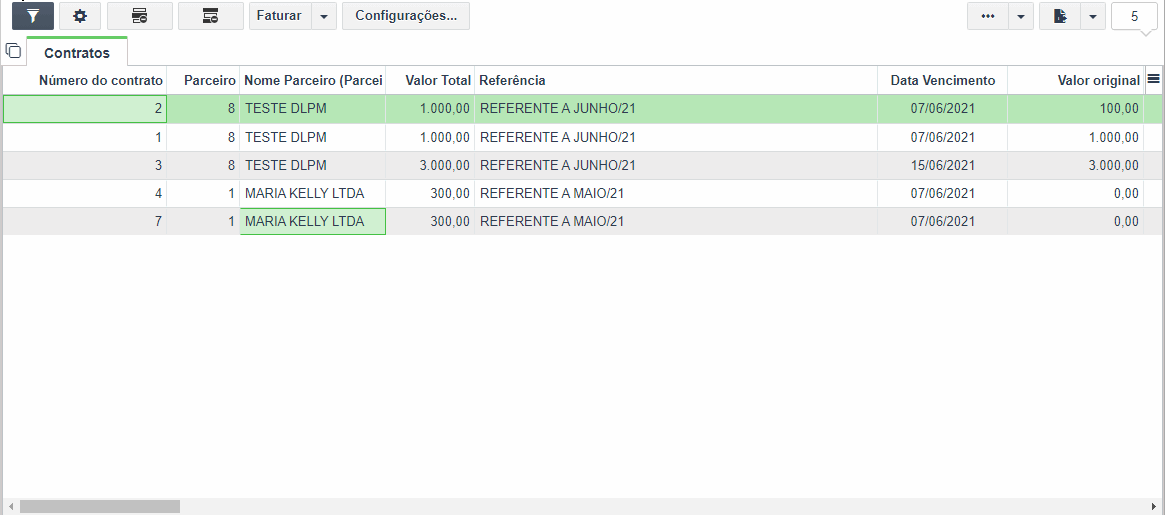The width and height of the screenshot is (1165, 515).
Task: Click first grid row action toolbar icon
Action: [x=140, y=16]
